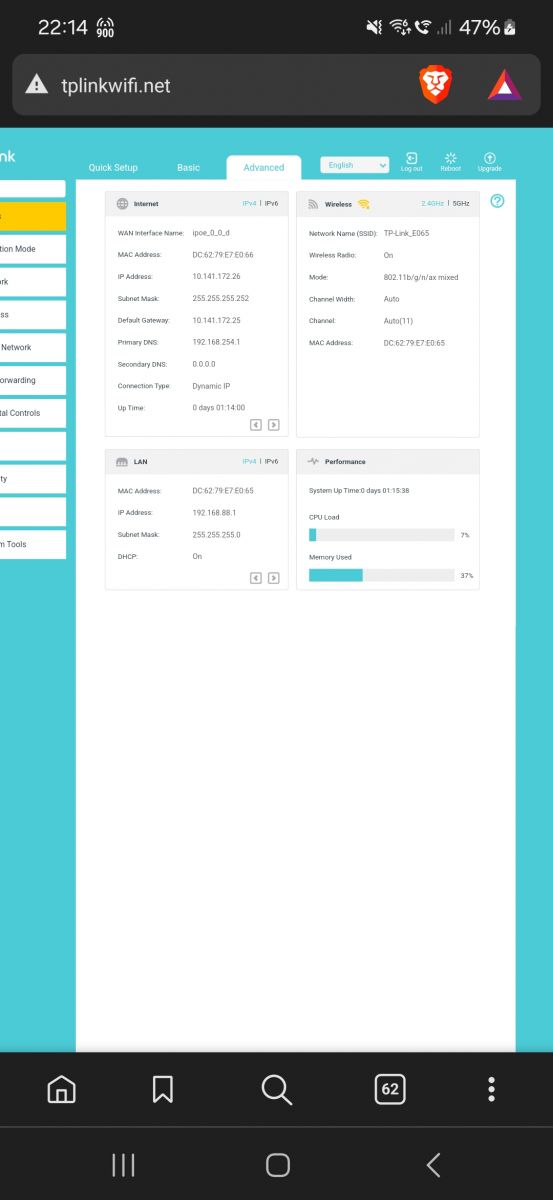
Task: Open bookmarks icon in bottom bar
Action: (x=163, y=1089)
